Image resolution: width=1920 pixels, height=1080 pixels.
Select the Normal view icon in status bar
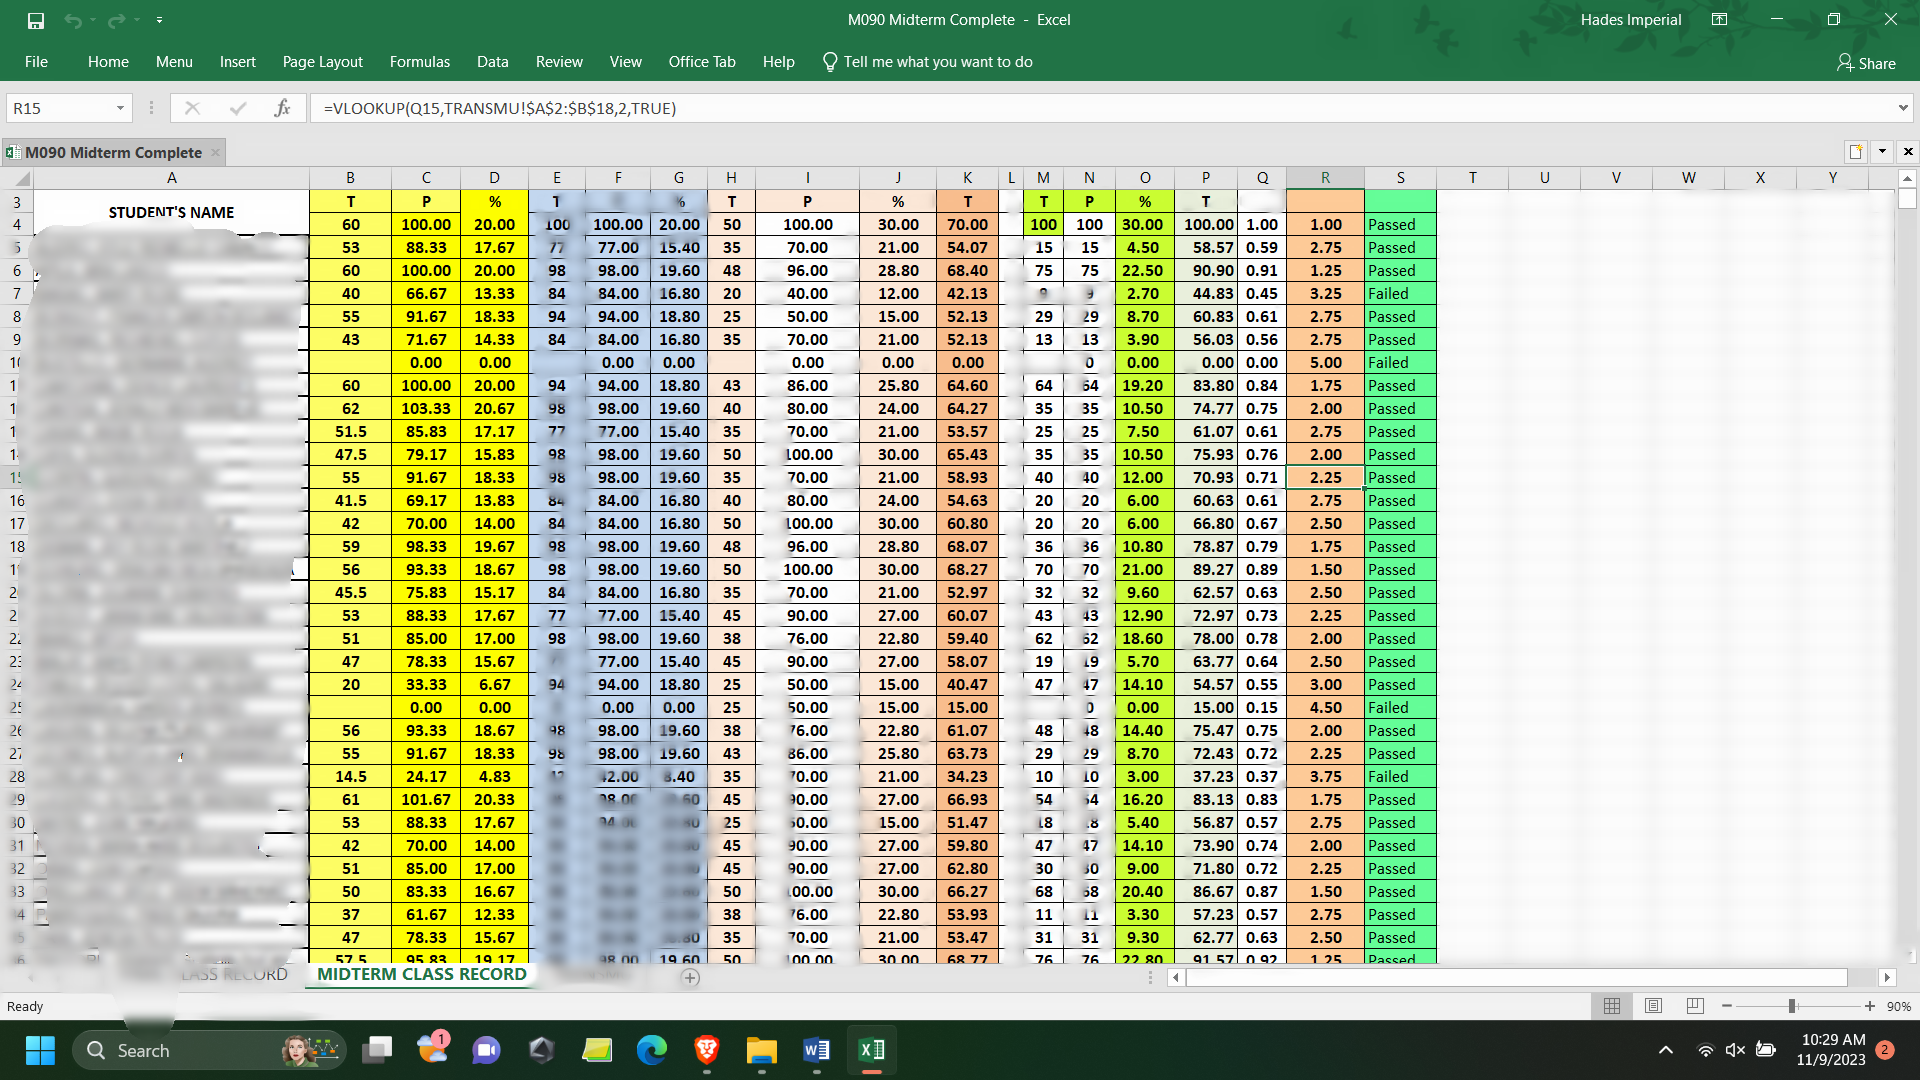pos(1612,1006)
